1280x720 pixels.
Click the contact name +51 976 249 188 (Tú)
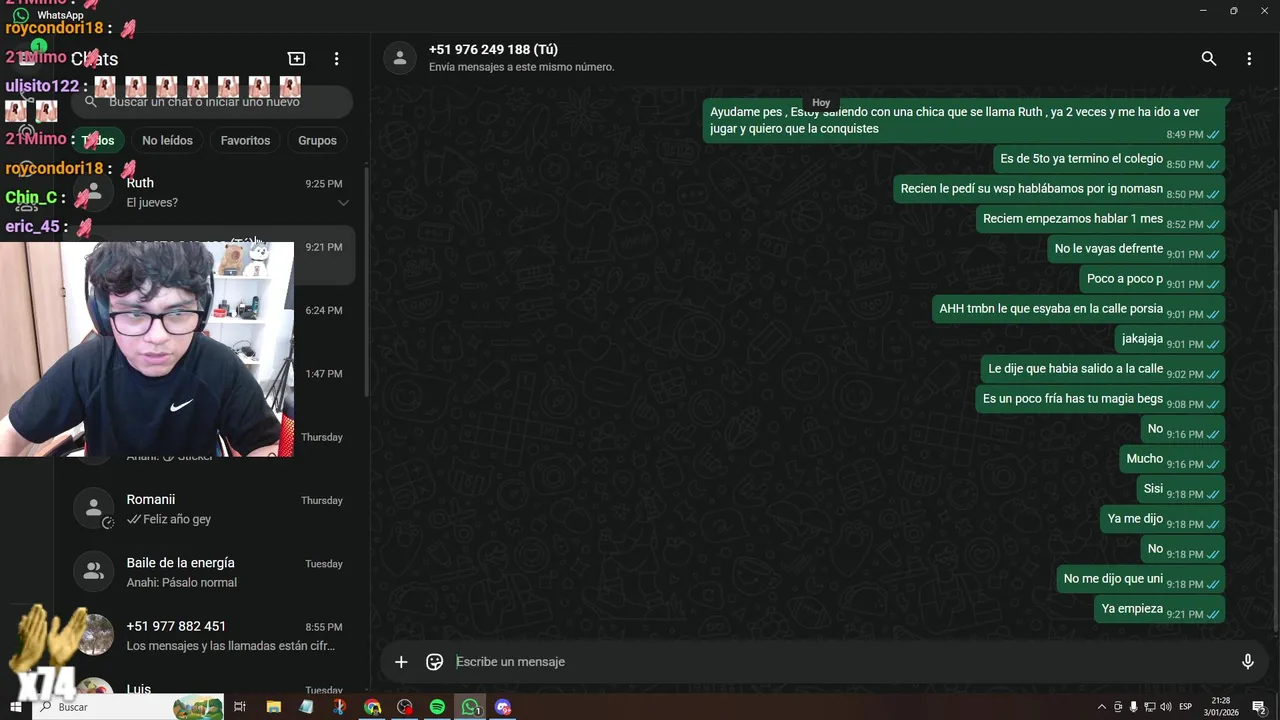pos(493,49)
